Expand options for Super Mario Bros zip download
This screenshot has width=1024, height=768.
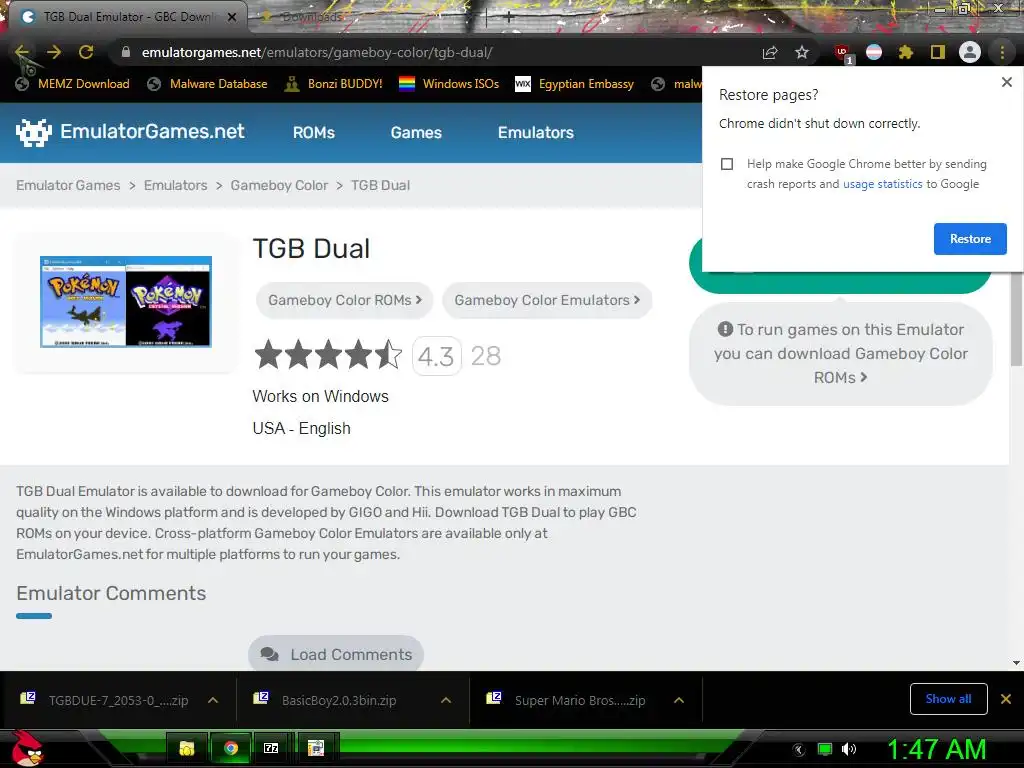point(679,700)
